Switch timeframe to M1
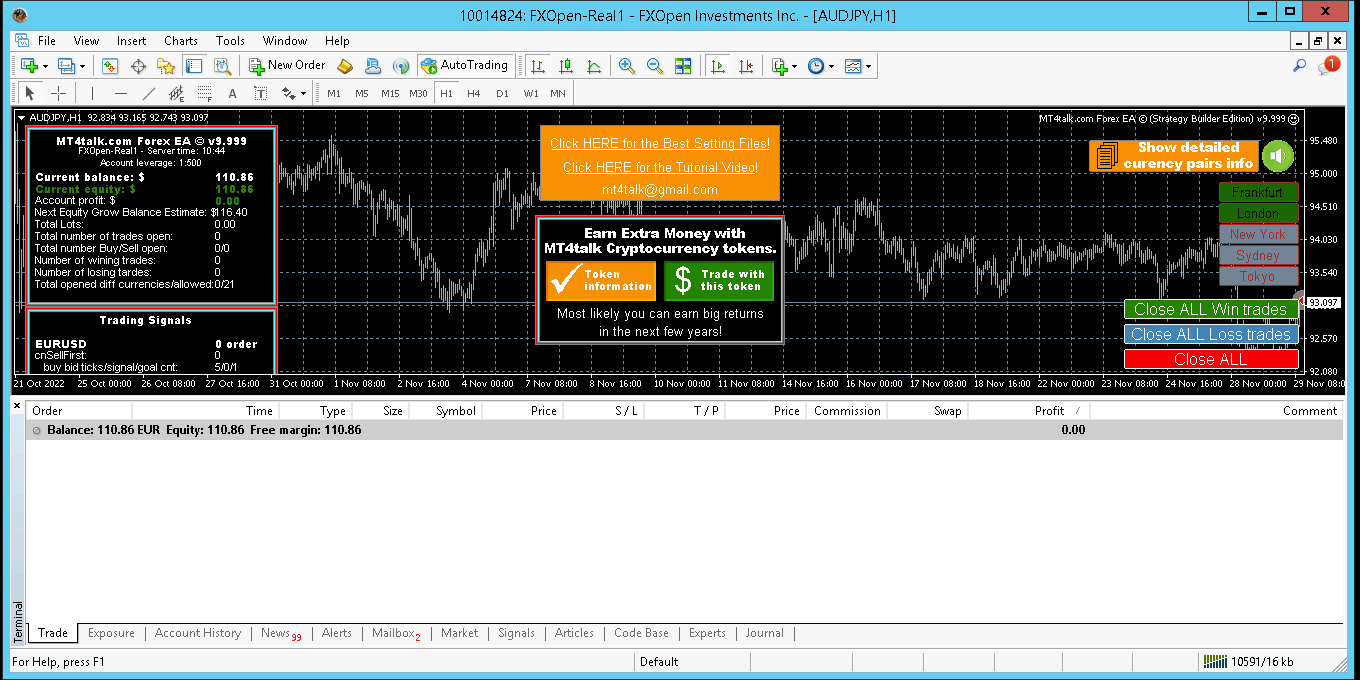Image resolution: width=1360 pixels, height=680 pixels. point(334,93)
